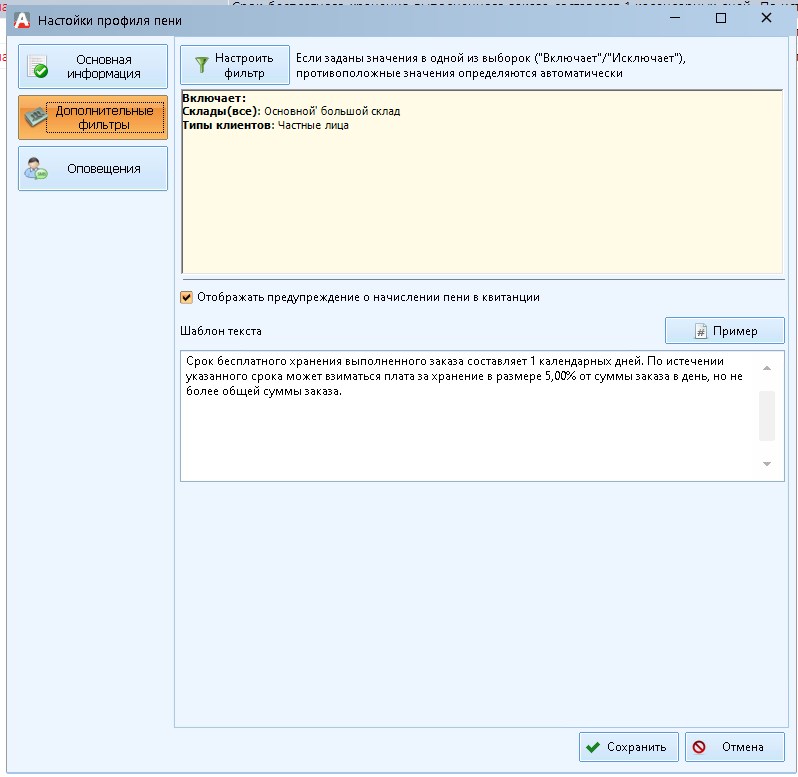
Task: Click the document icon on Основная информация
Action: pyautogui.click(x=37, y=68)
